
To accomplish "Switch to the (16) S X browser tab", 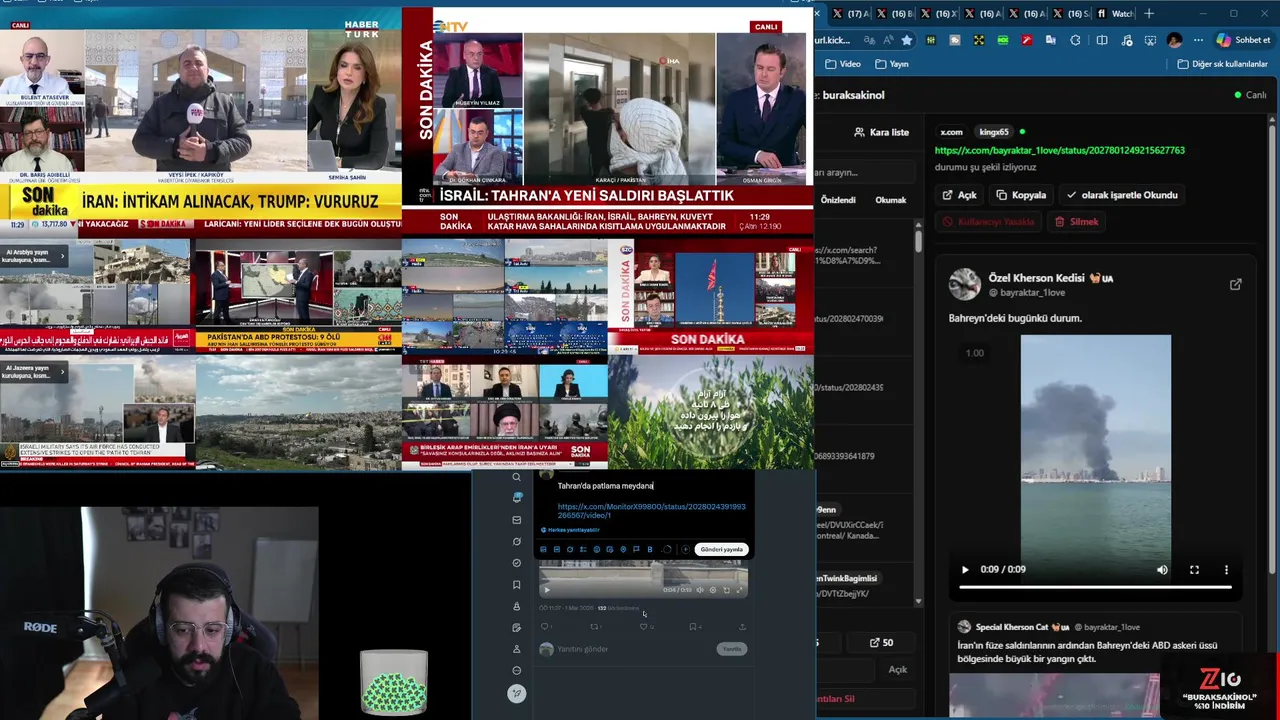I will [x=1071, y=14].
